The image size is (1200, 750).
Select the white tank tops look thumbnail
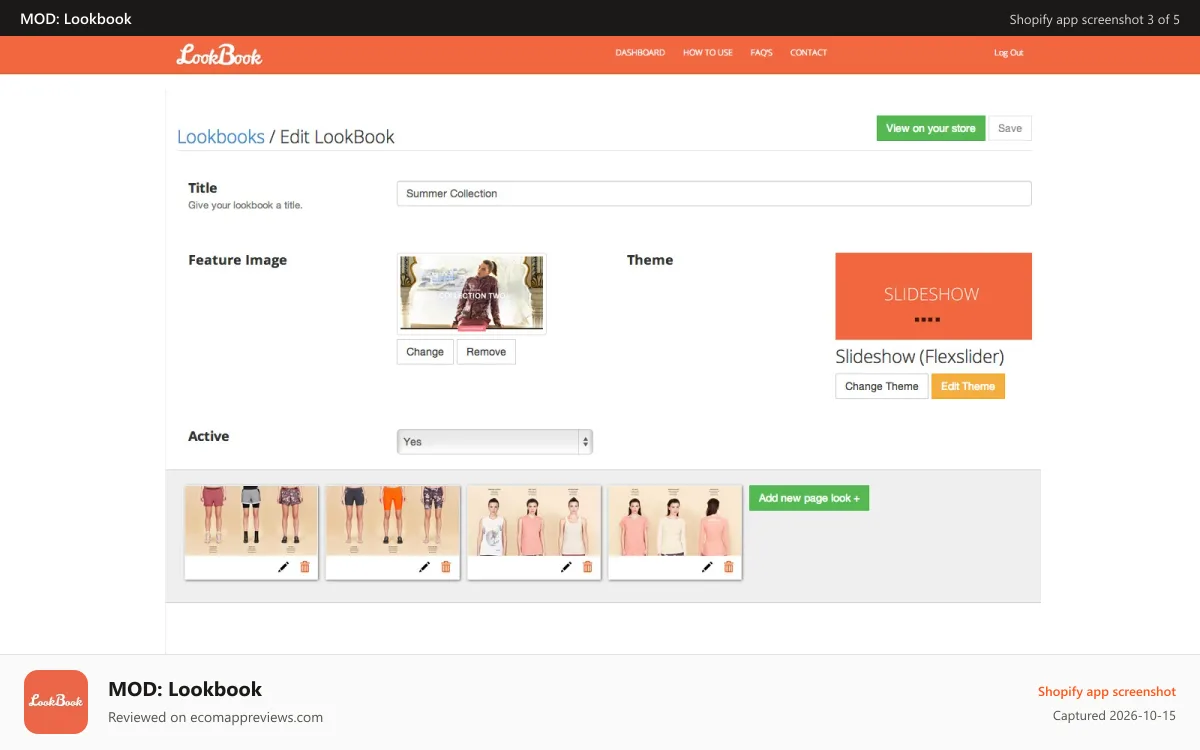tap(534, 521)
